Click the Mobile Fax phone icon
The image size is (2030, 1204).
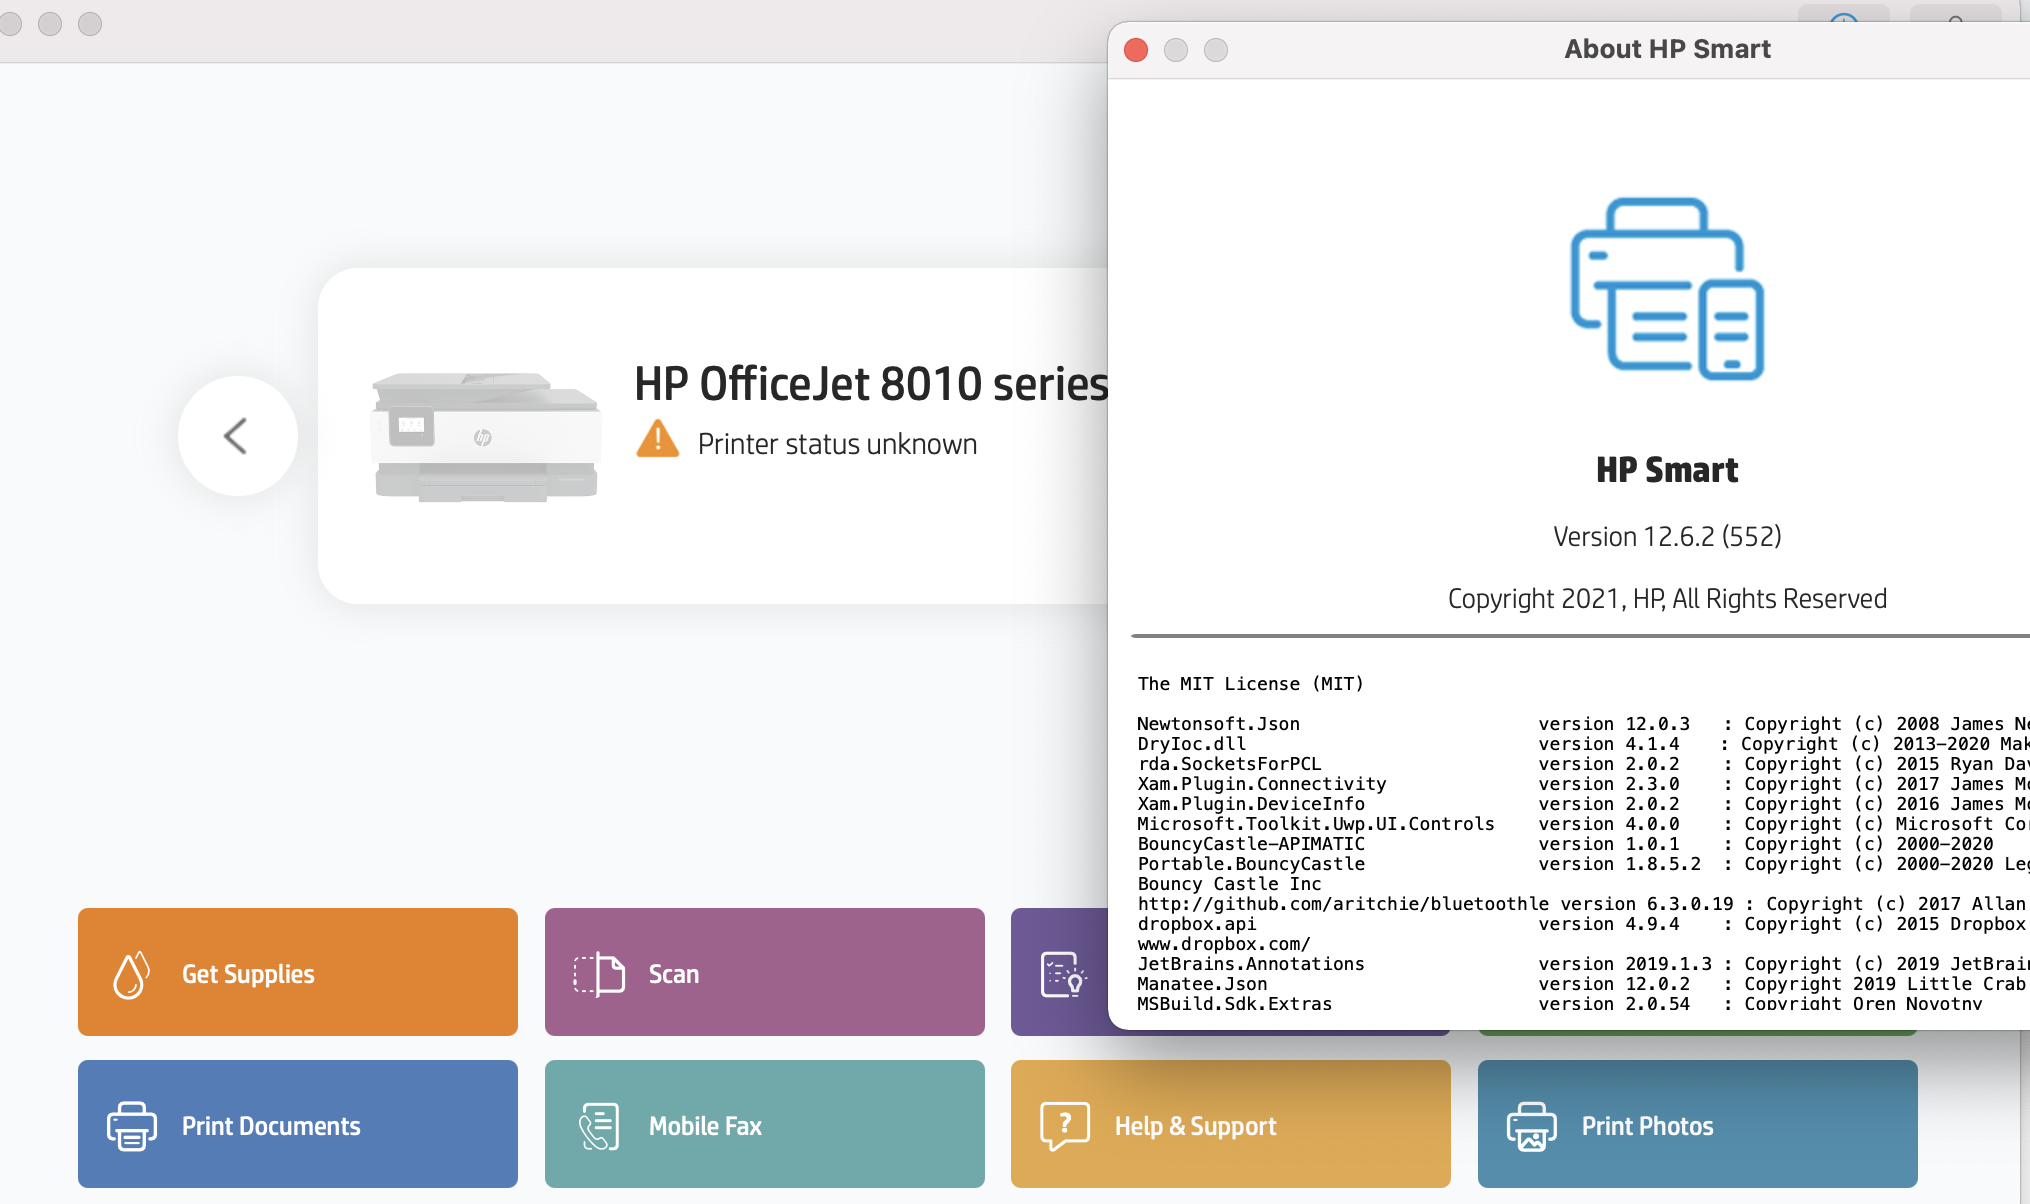coord(599,1126)
